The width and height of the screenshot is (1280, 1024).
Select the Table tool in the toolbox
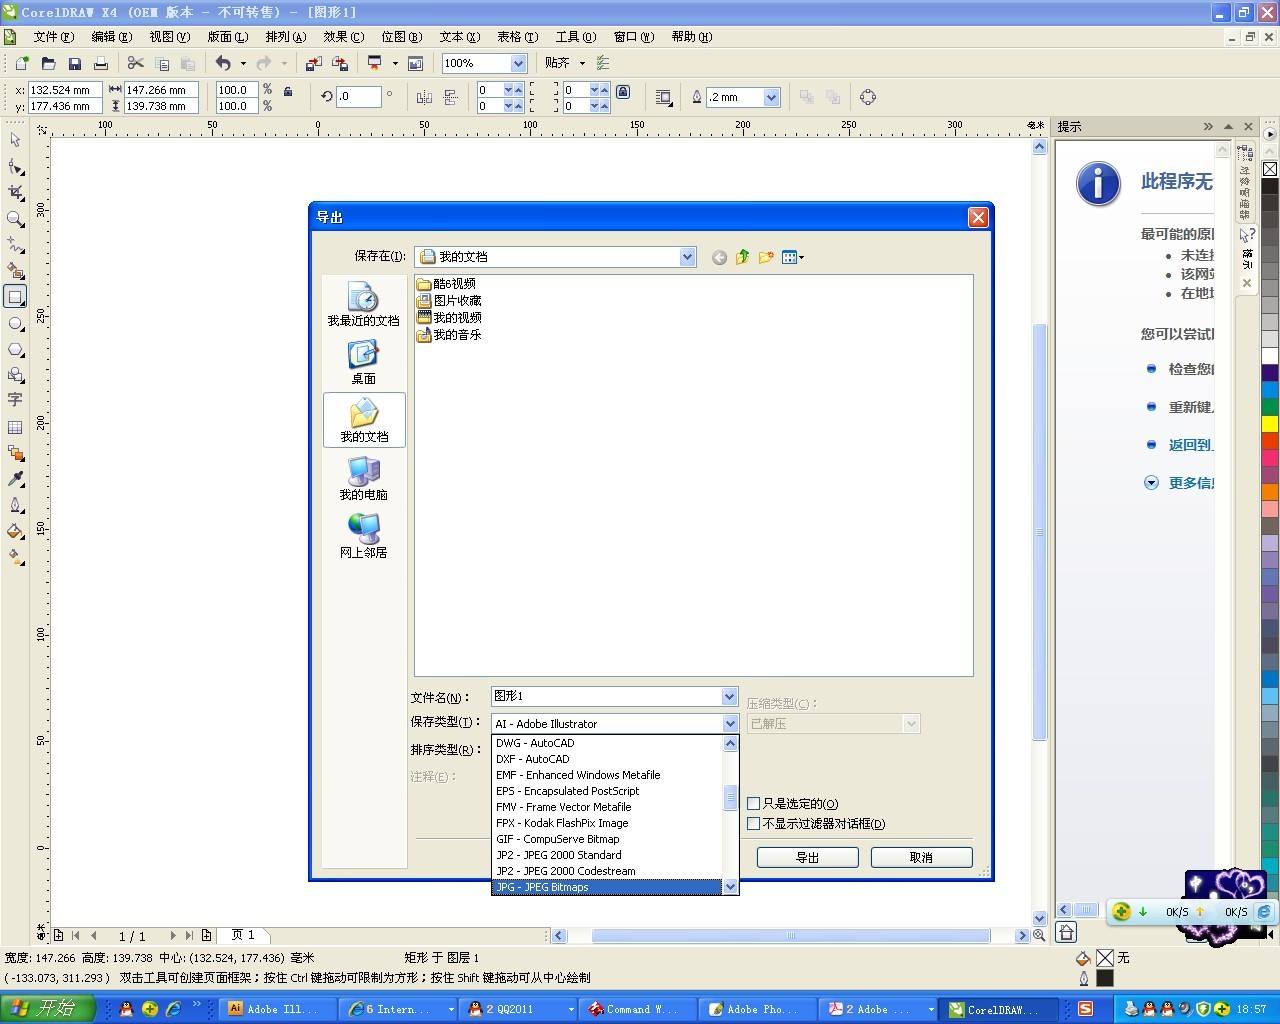15,427
